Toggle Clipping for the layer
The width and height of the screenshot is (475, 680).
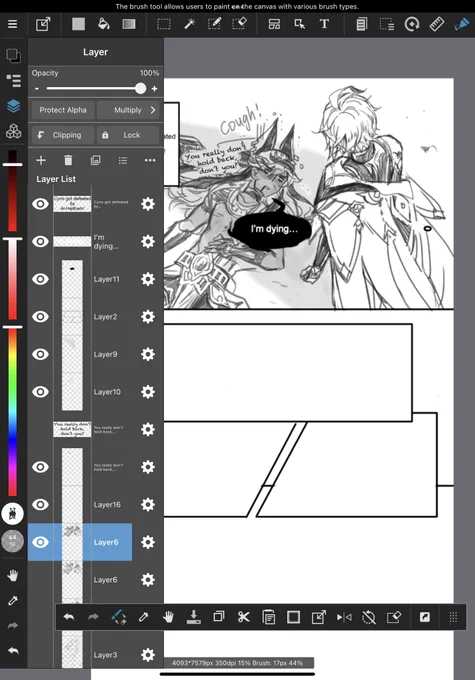pos(63,135)
